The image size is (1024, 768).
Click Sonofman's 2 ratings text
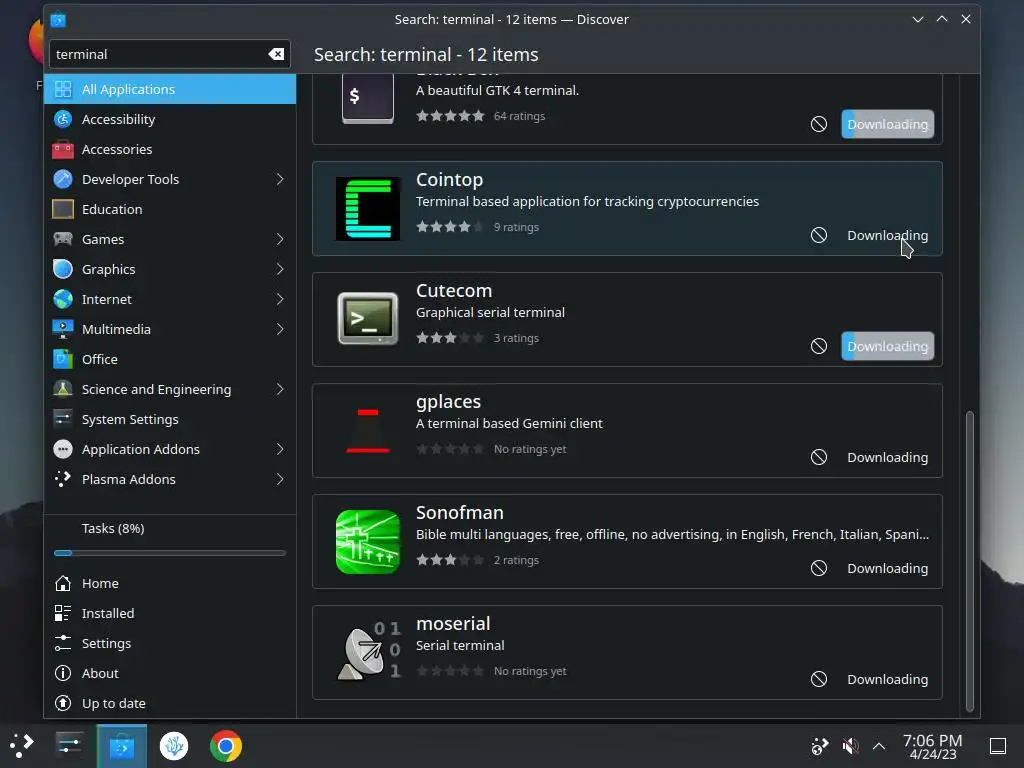(x=516, y=560)
